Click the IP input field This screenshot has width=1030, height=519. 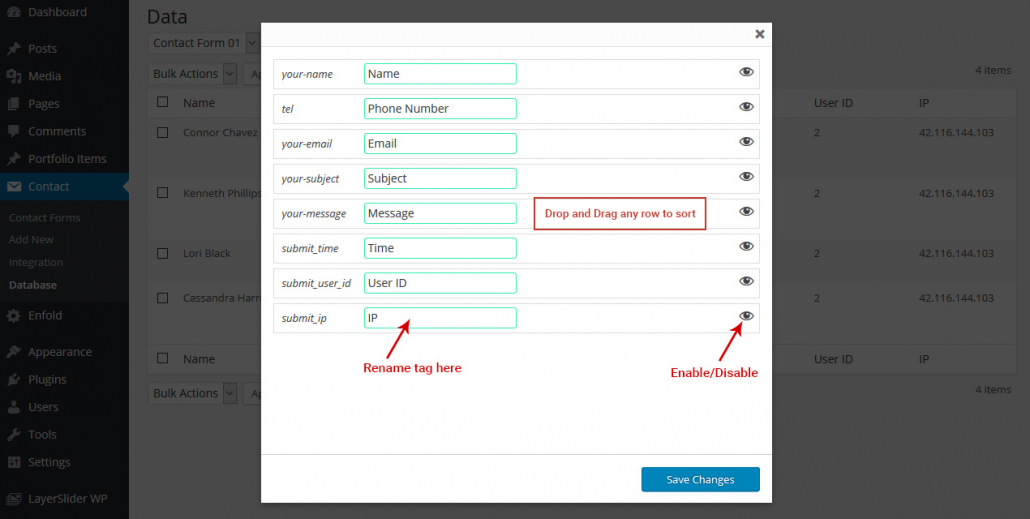pyautogui.click(x=440, y=317)
